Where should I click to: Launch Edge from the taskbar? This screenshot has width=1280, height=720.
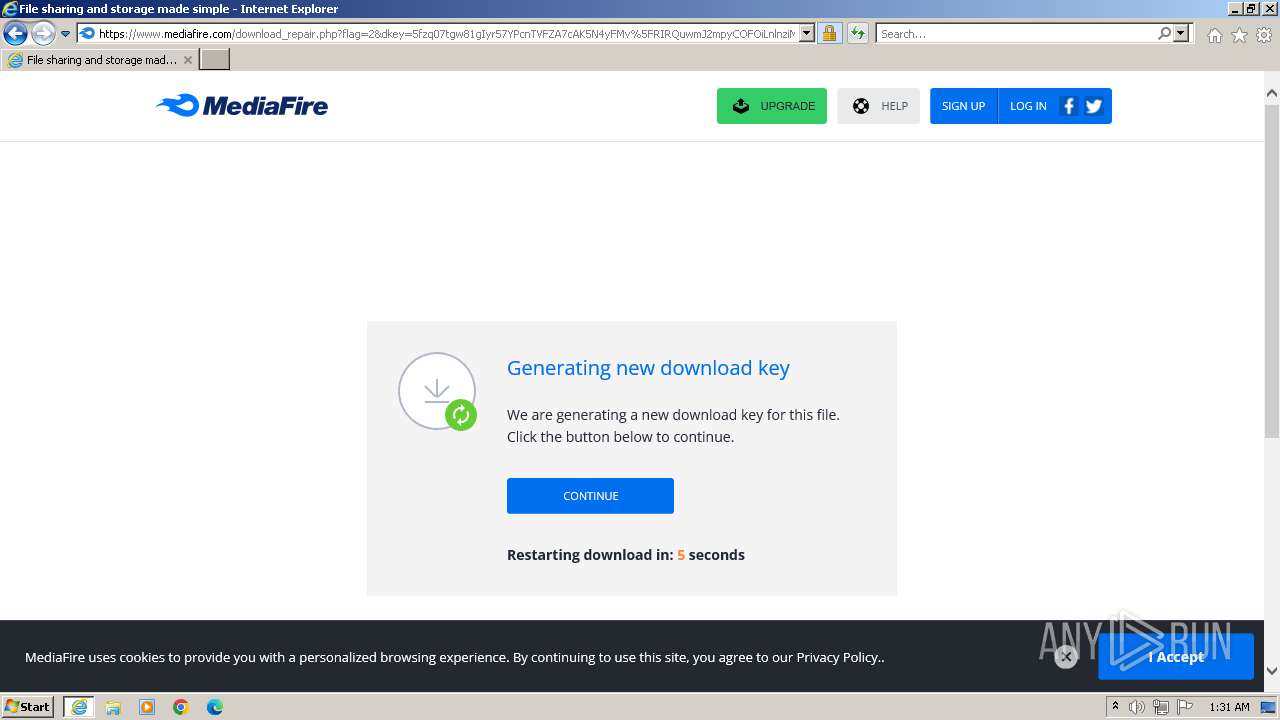click(x=215, y=707)
